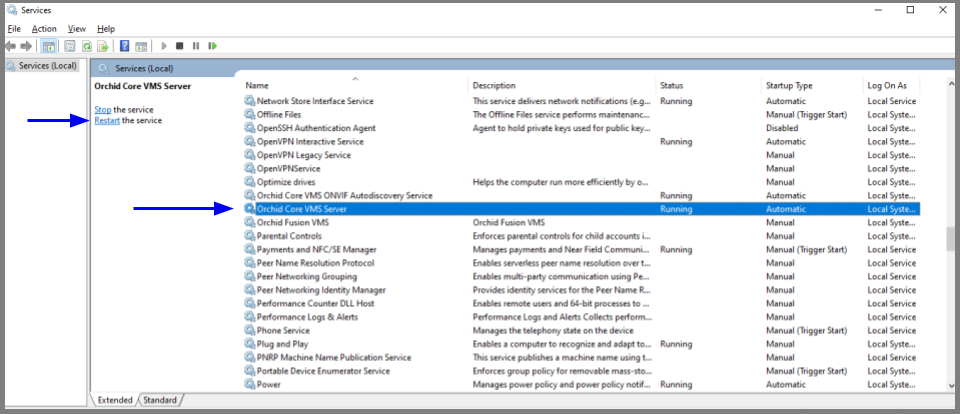Image resolution: width=960 pixels, height=414 pixels.
Task: Click gear icon beside Parental Controls
Action: [249, 236]
